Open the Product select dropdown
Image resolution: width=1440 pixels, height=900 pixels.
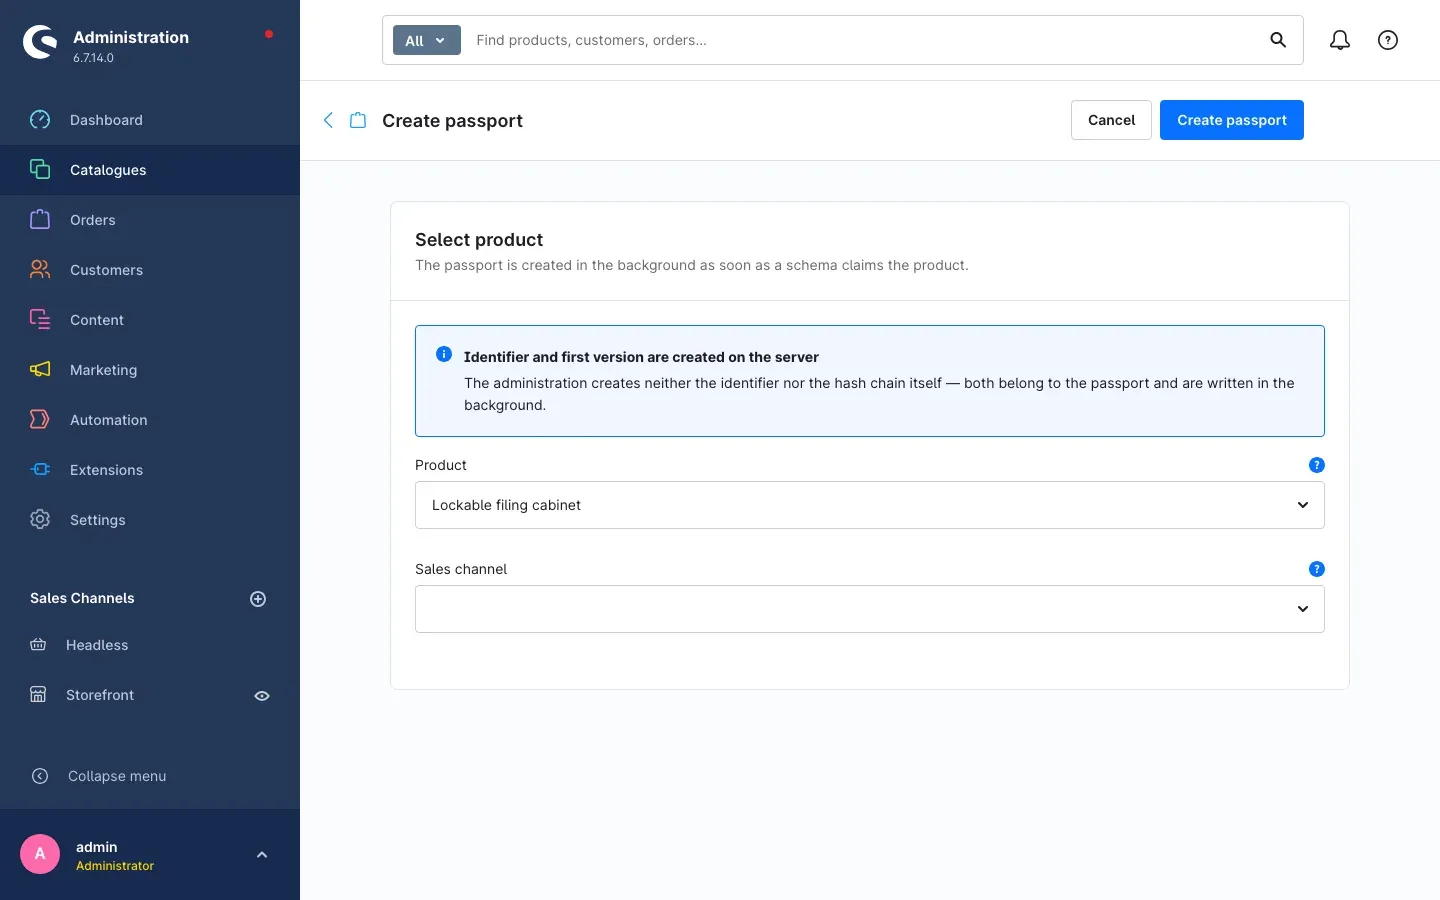[x=870, y=505]
